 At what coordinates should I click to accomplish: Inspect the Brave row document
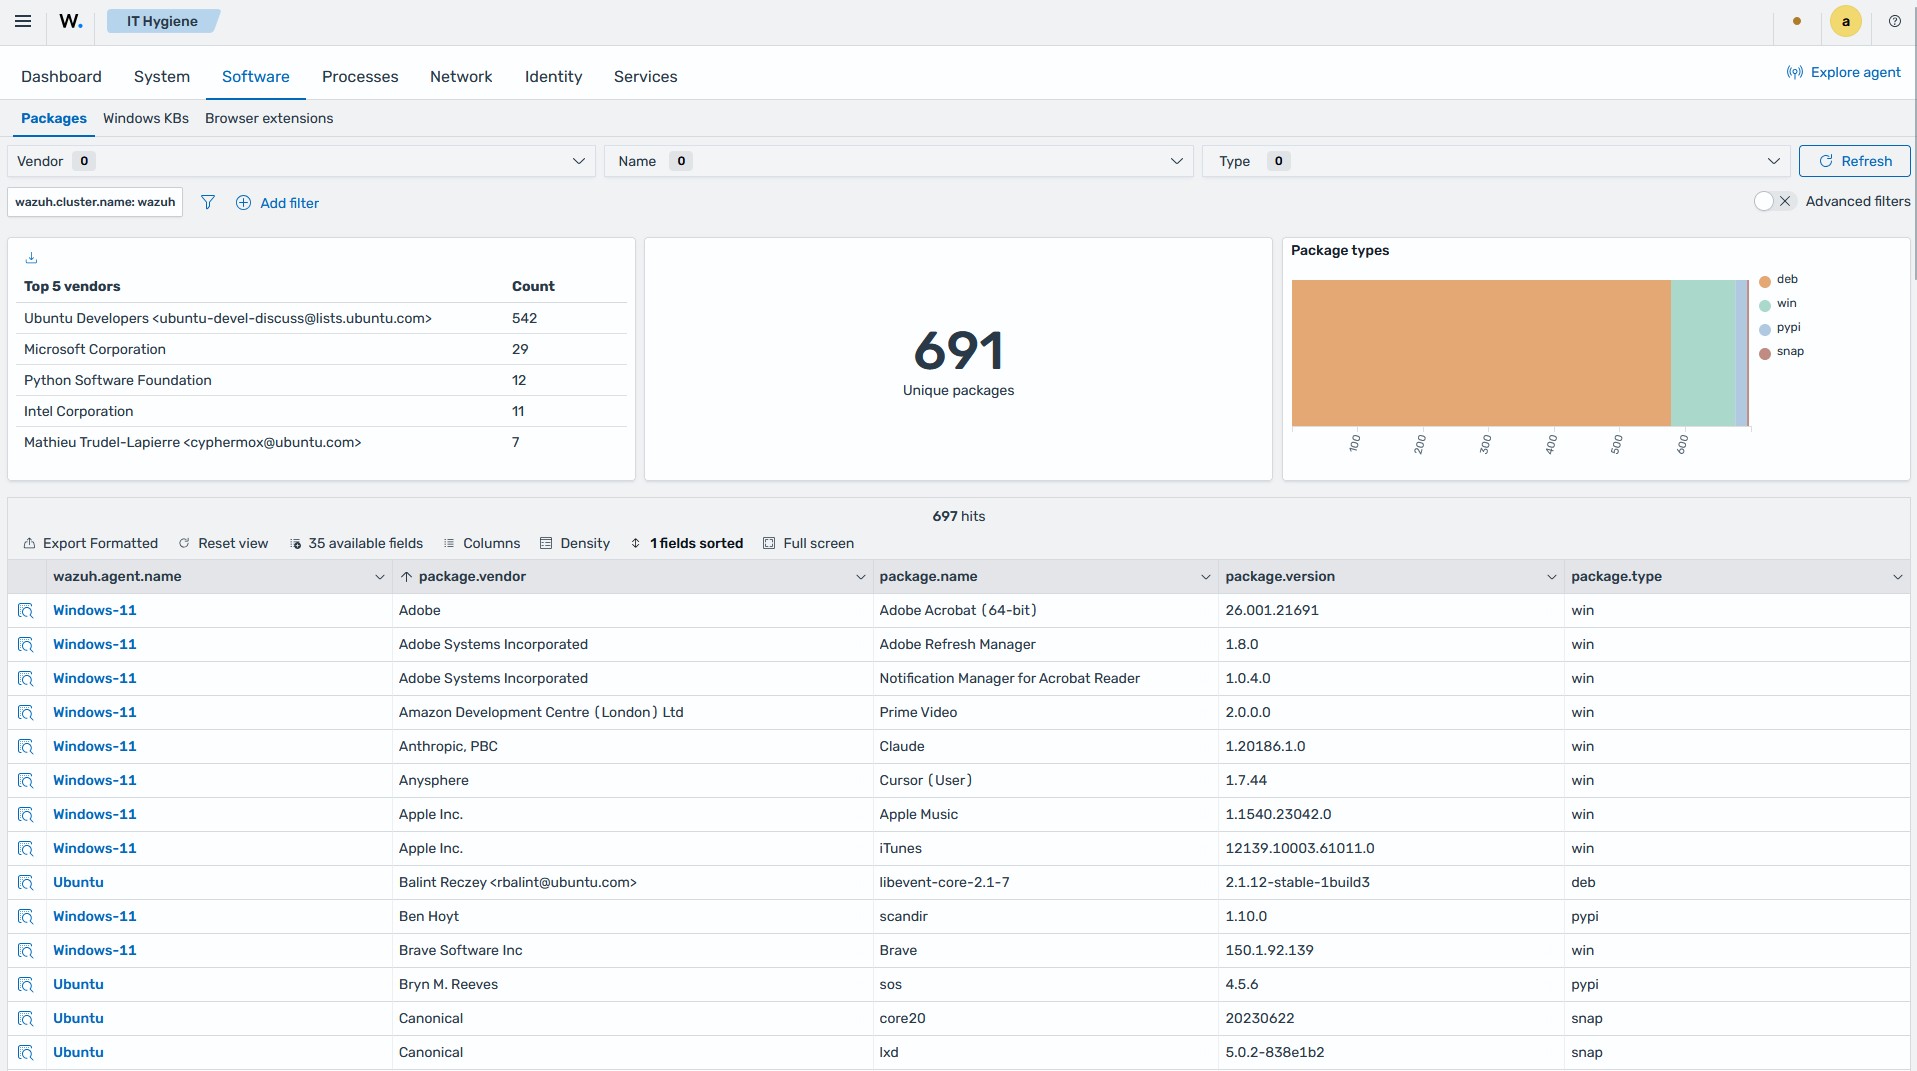[x=26, y=951]
